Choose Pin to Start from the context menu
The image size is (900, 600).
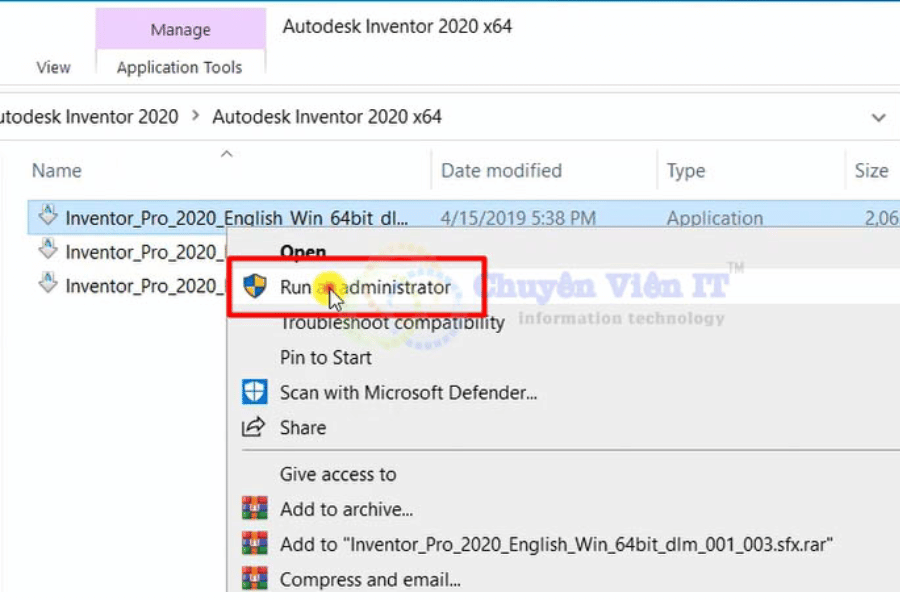pos(325,358)
